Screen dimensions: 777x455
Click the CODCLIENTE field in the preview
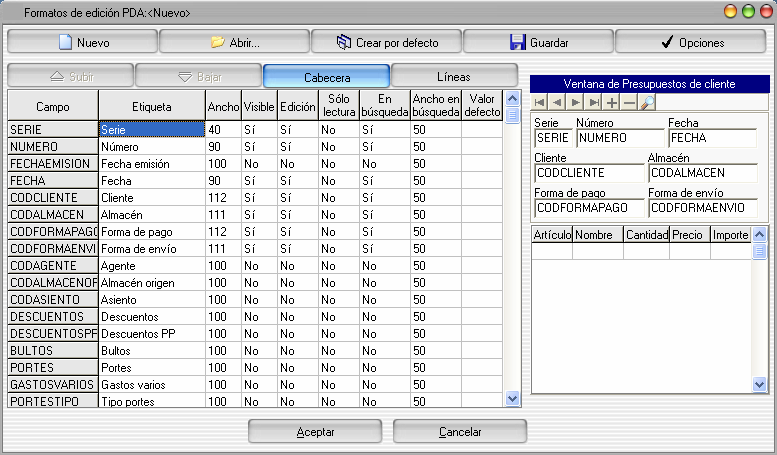click(x=588, y=173)
